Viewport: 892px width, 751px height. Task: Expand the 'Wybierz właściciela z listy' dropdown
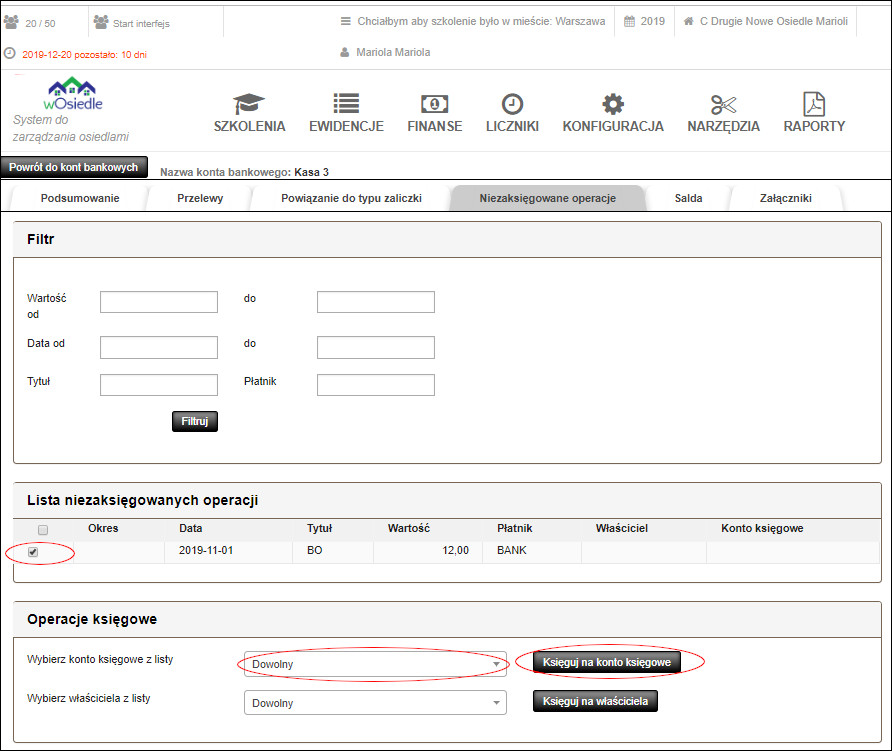pos(375,703)
